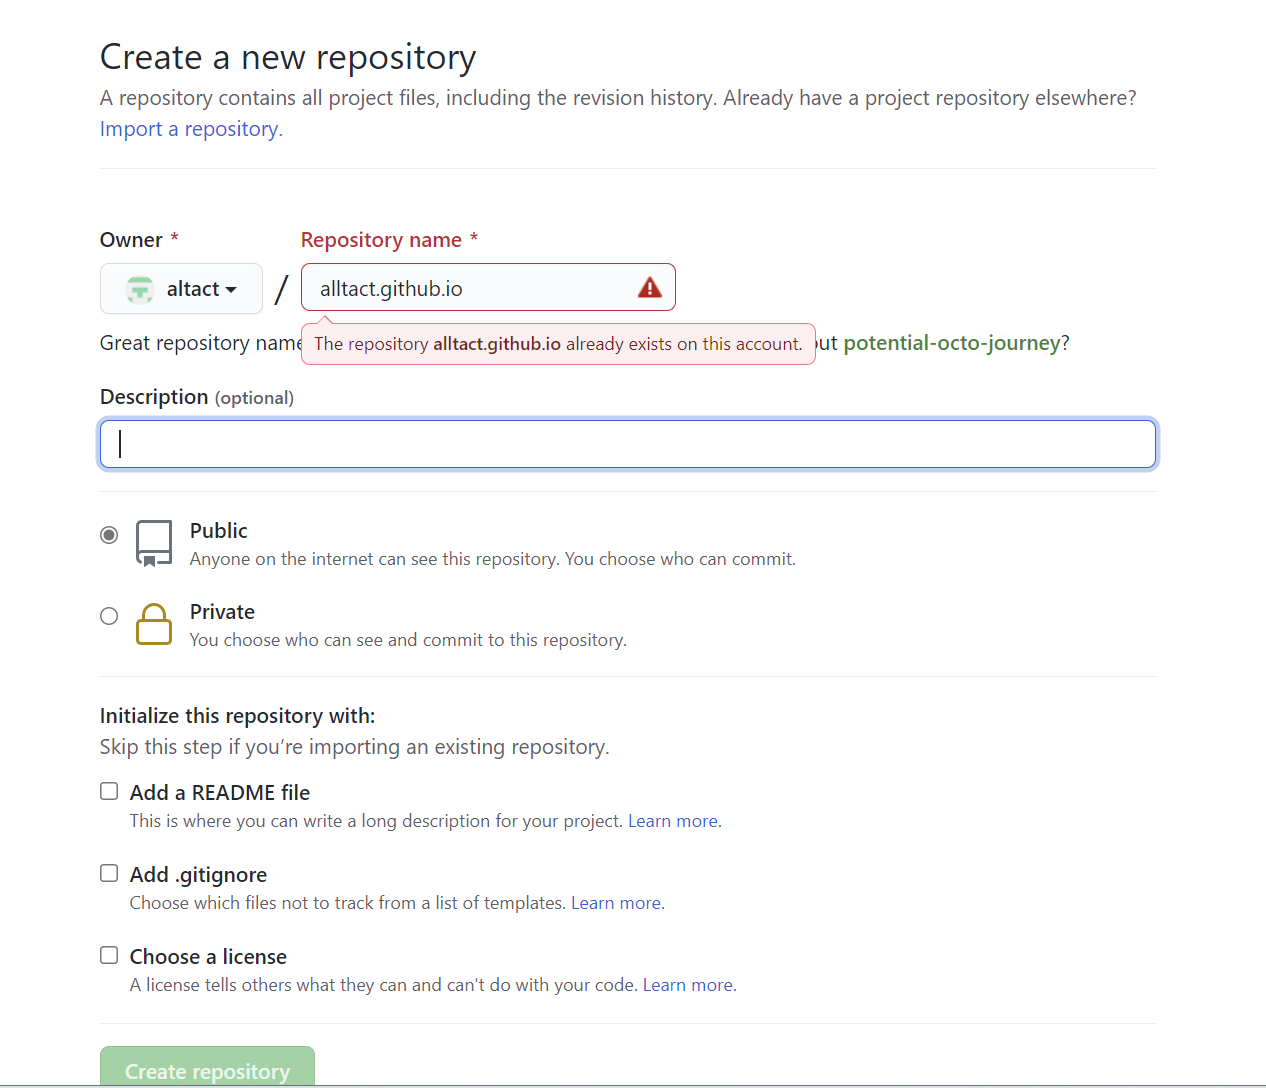Click the Description (optional) label
1266x1088 pixels.
(197, 397)
